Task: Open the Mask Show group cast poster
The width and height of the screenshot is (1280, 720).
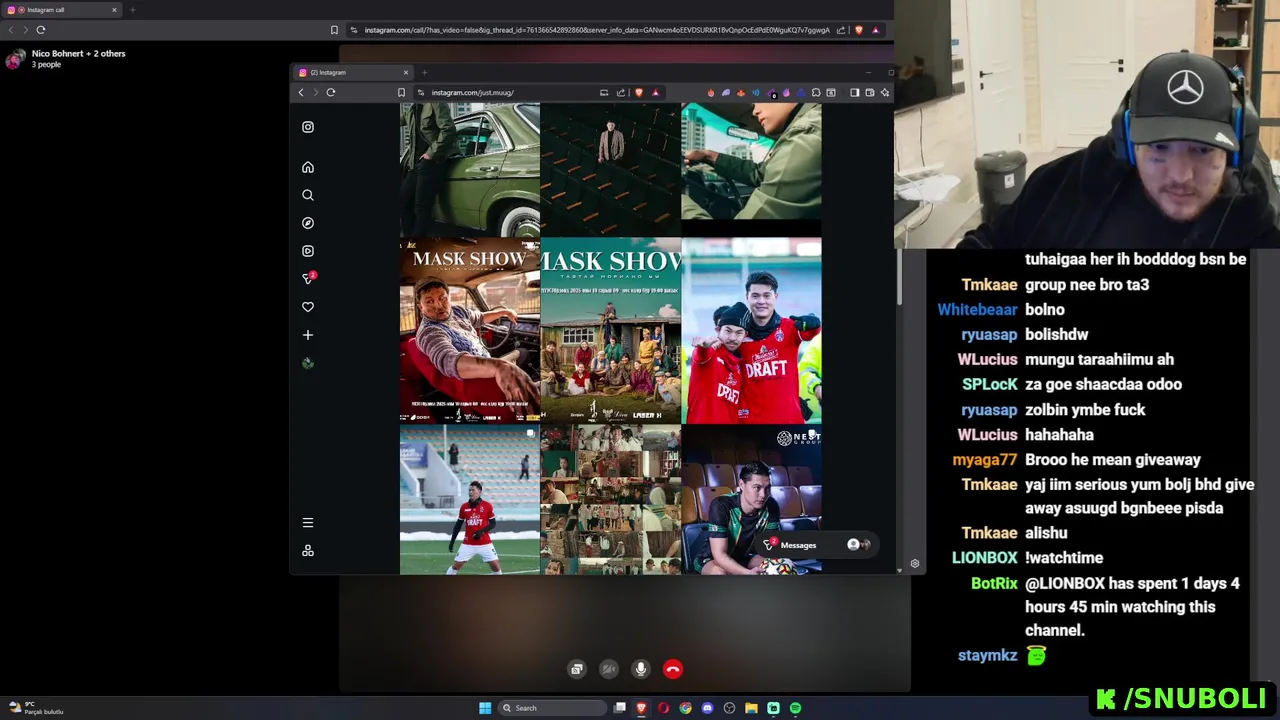Action: [610, 331]
